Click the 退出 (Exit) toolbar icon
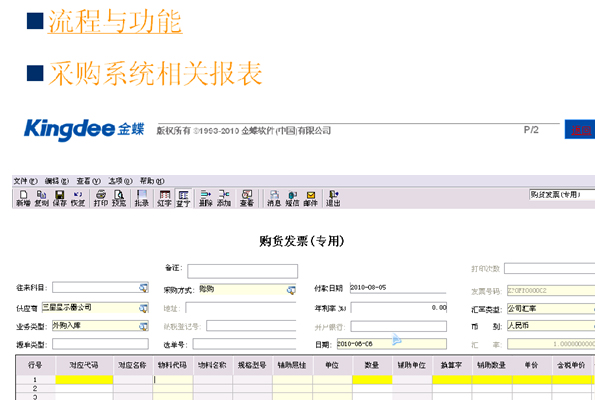The image size is (595, 400). pyautogui.click(x=333, y=198)
